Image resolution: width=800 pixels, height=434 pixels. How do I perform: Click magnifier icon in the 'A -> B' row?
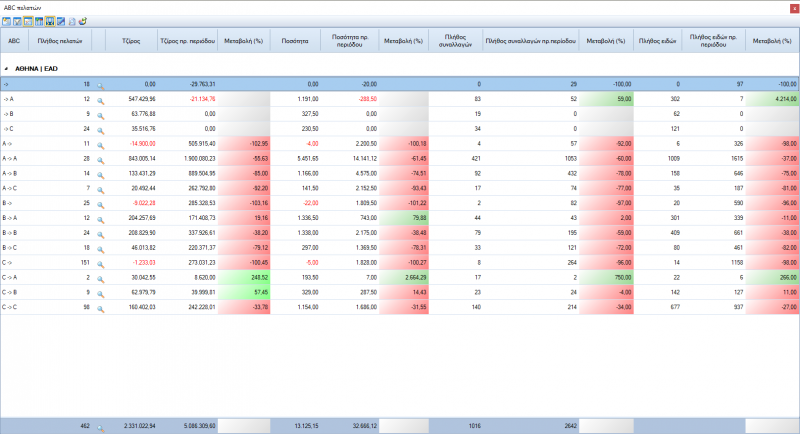tap(101, 175)
